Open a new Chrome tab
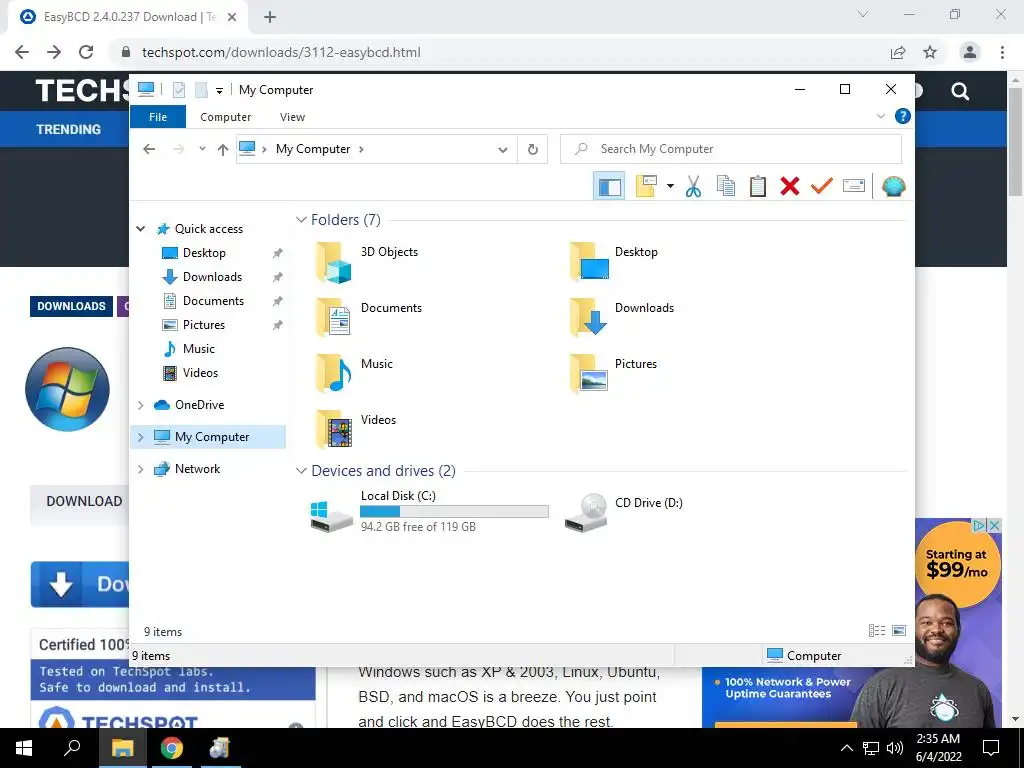Image resolution: width=1024 pixels, height=768 pixels. pos(270,17)
